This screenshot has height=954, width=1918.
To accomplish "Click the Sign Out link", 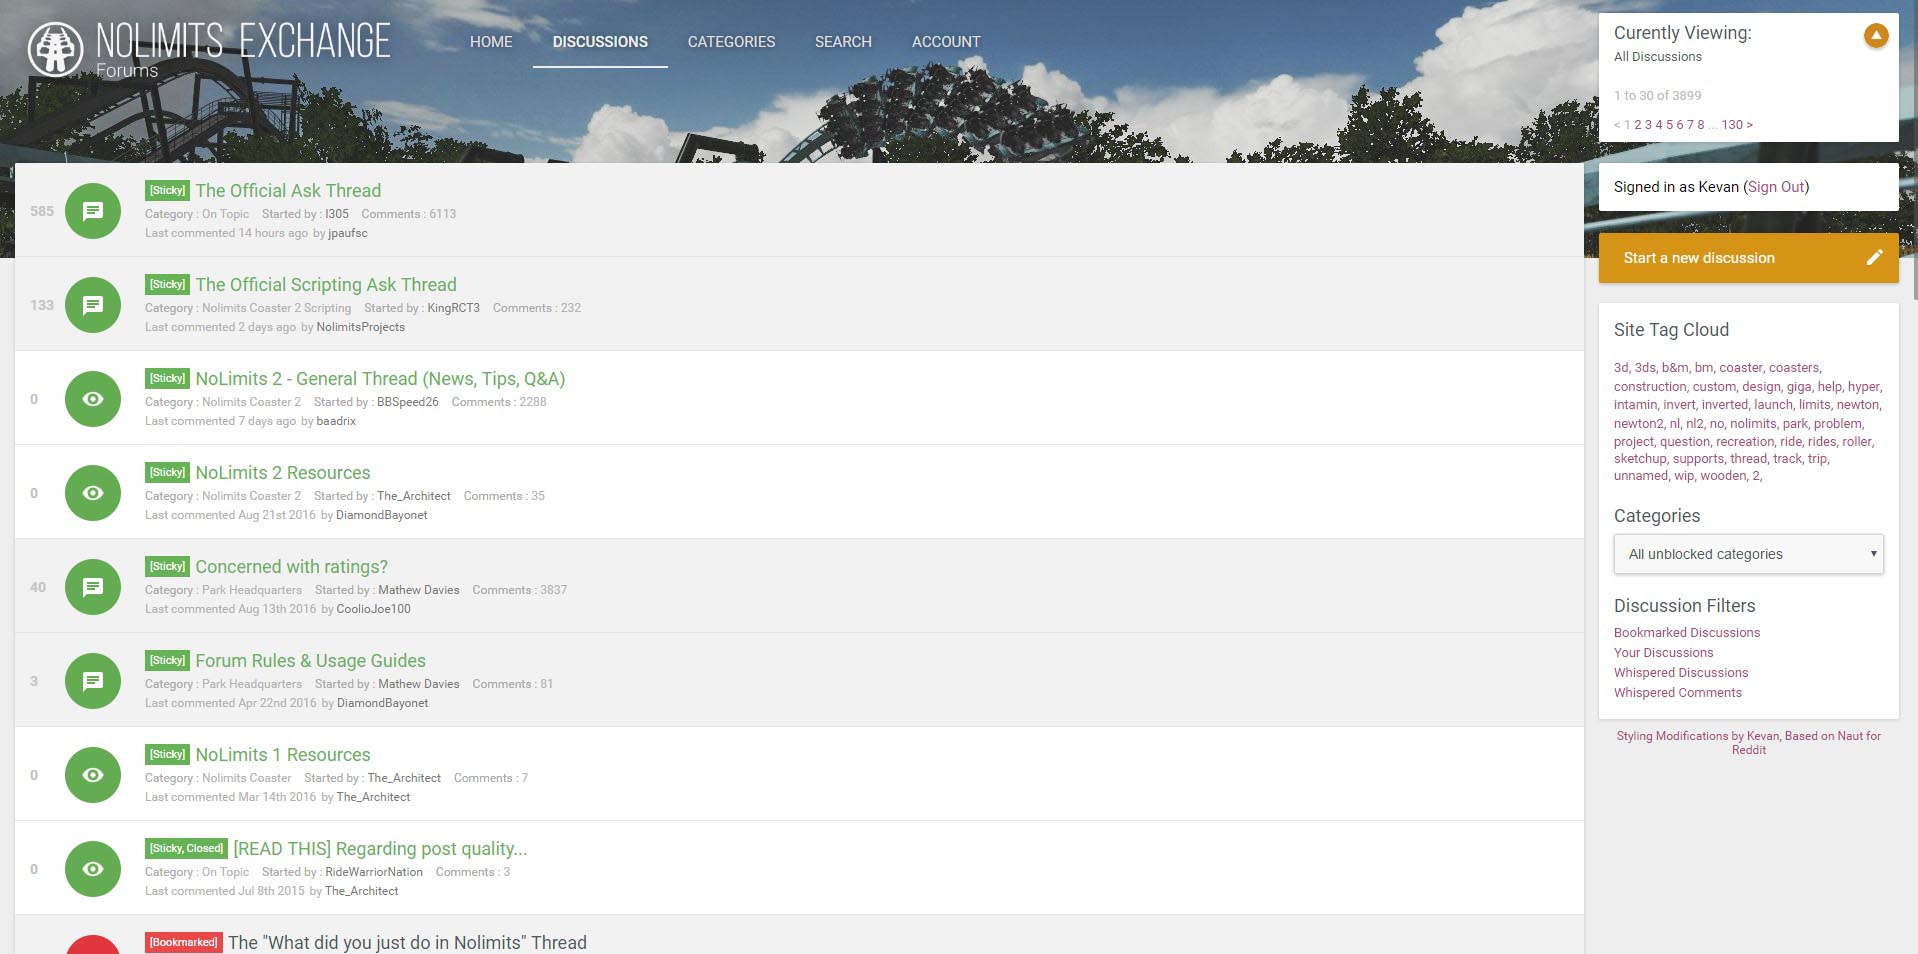I will (x=1776, y=187).
